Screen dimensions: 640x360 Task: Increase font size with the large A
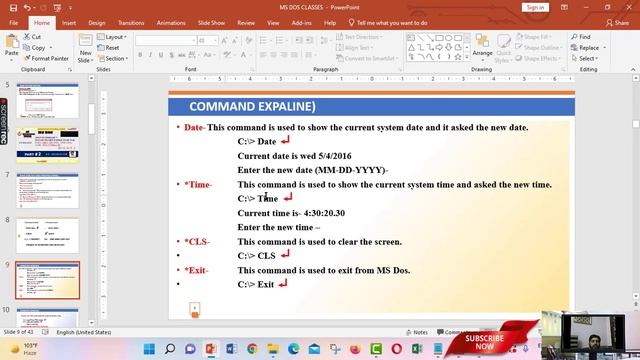pyautogui.click(x=224, y=40)
